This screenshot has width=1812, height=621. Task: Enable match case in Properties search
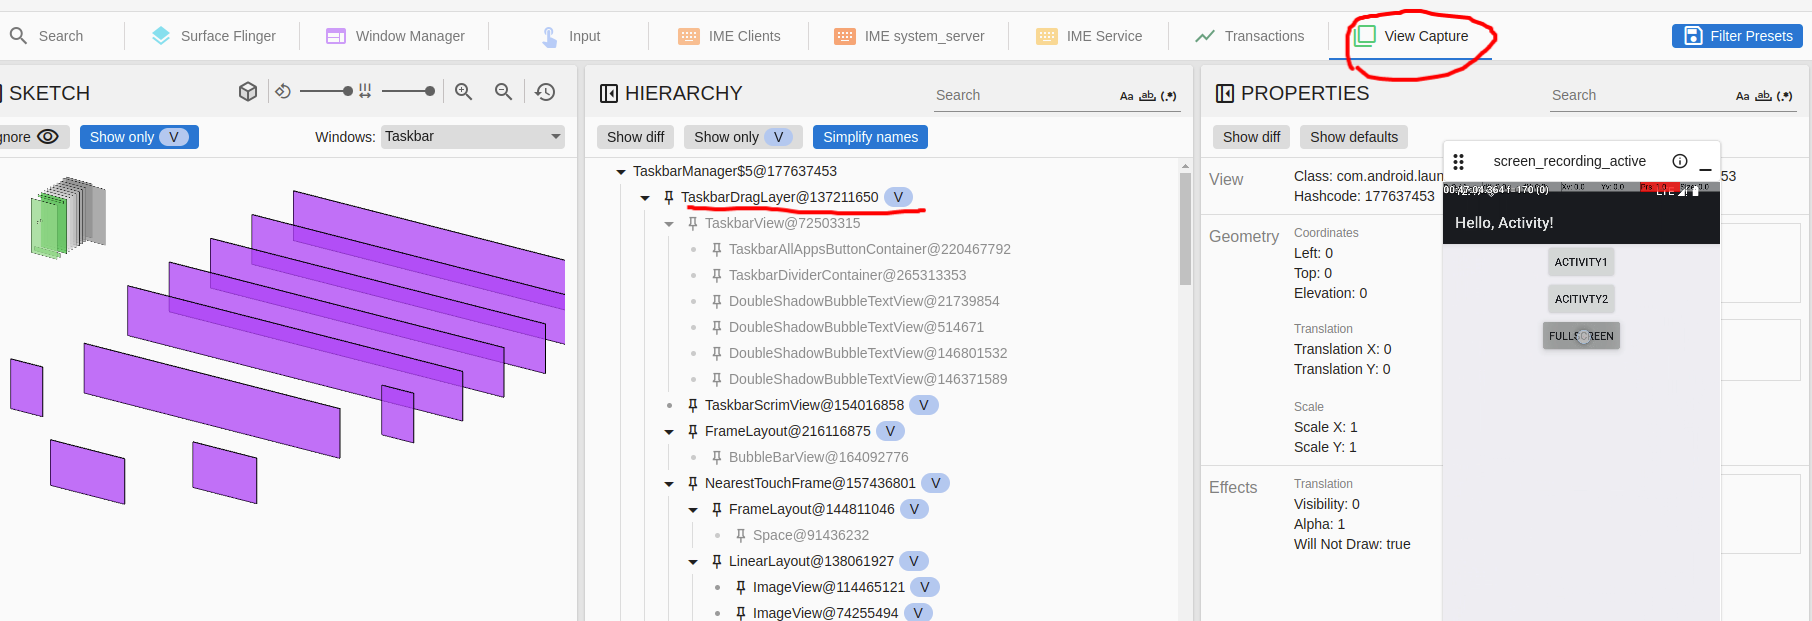(1742, 96)
